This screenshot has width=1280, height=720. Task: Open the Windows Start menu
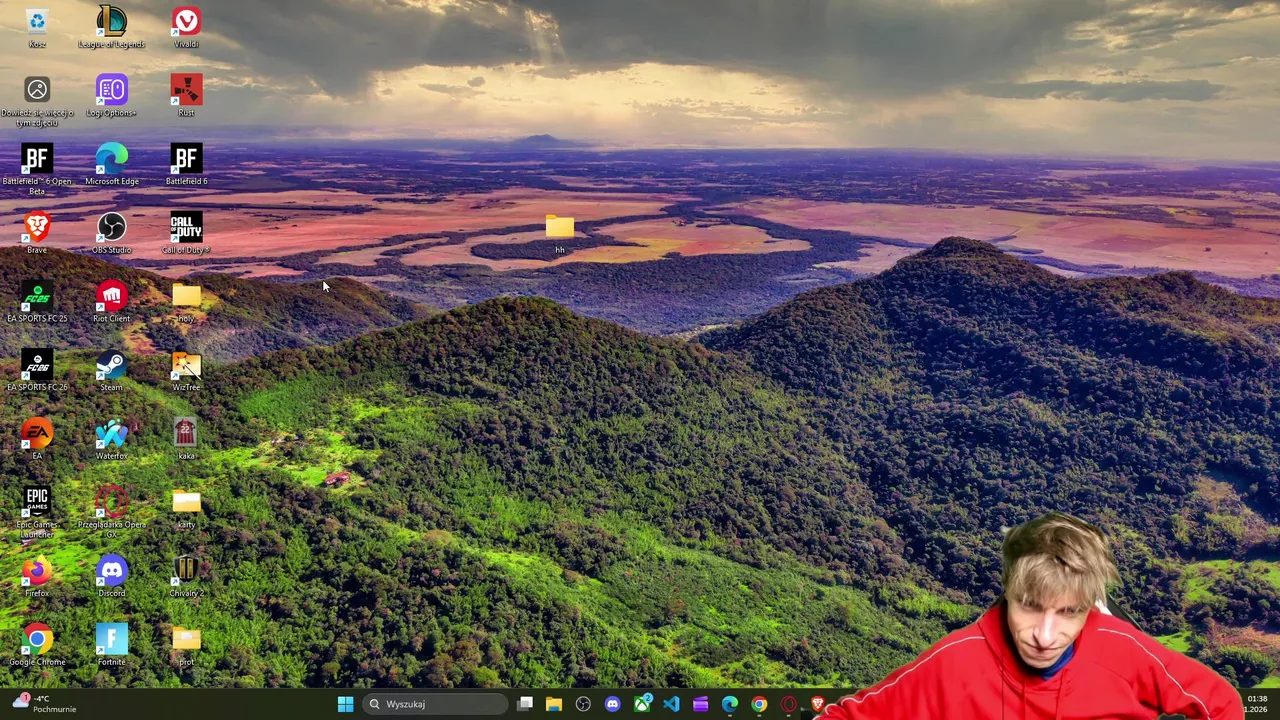[x=345, y=704]
